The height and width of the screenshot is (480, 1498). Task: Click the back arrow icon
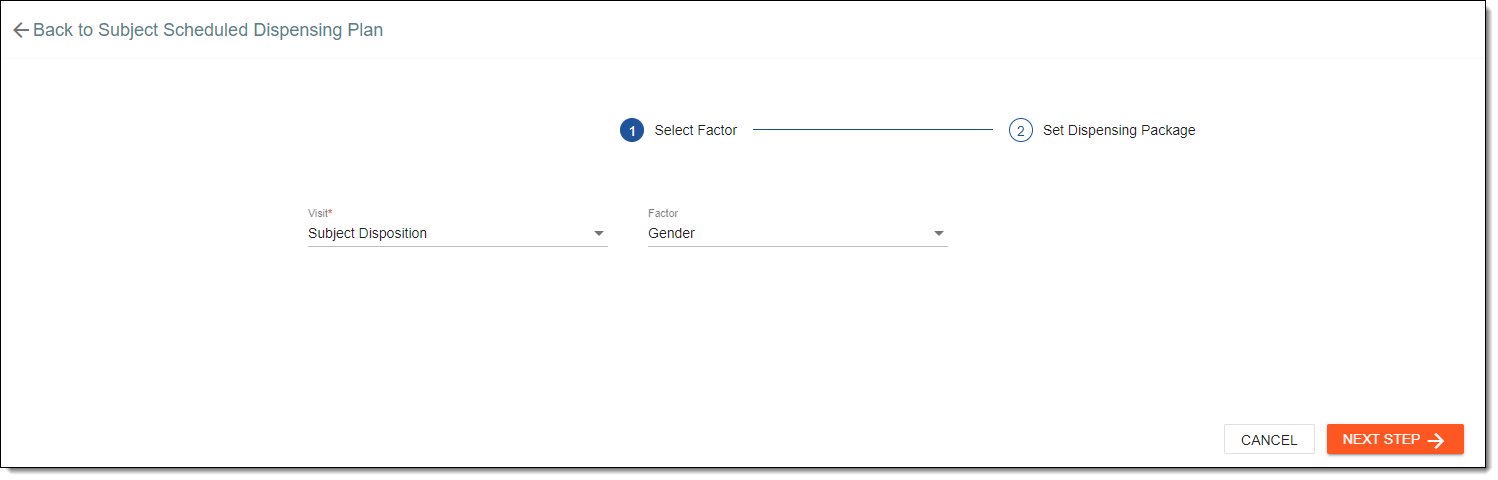click(21, 30)
